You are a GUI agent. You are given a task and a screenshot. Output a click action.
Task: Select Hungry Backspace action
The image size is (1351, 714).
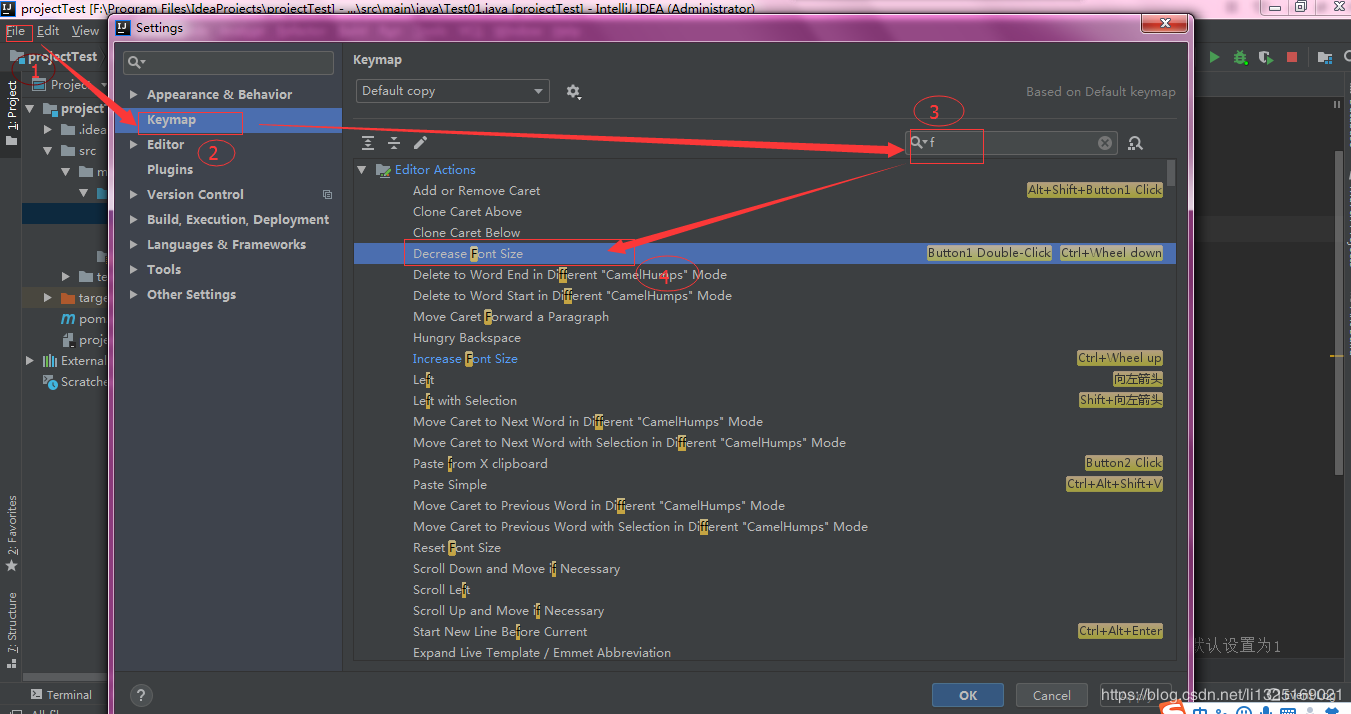[x=466, y=338]
